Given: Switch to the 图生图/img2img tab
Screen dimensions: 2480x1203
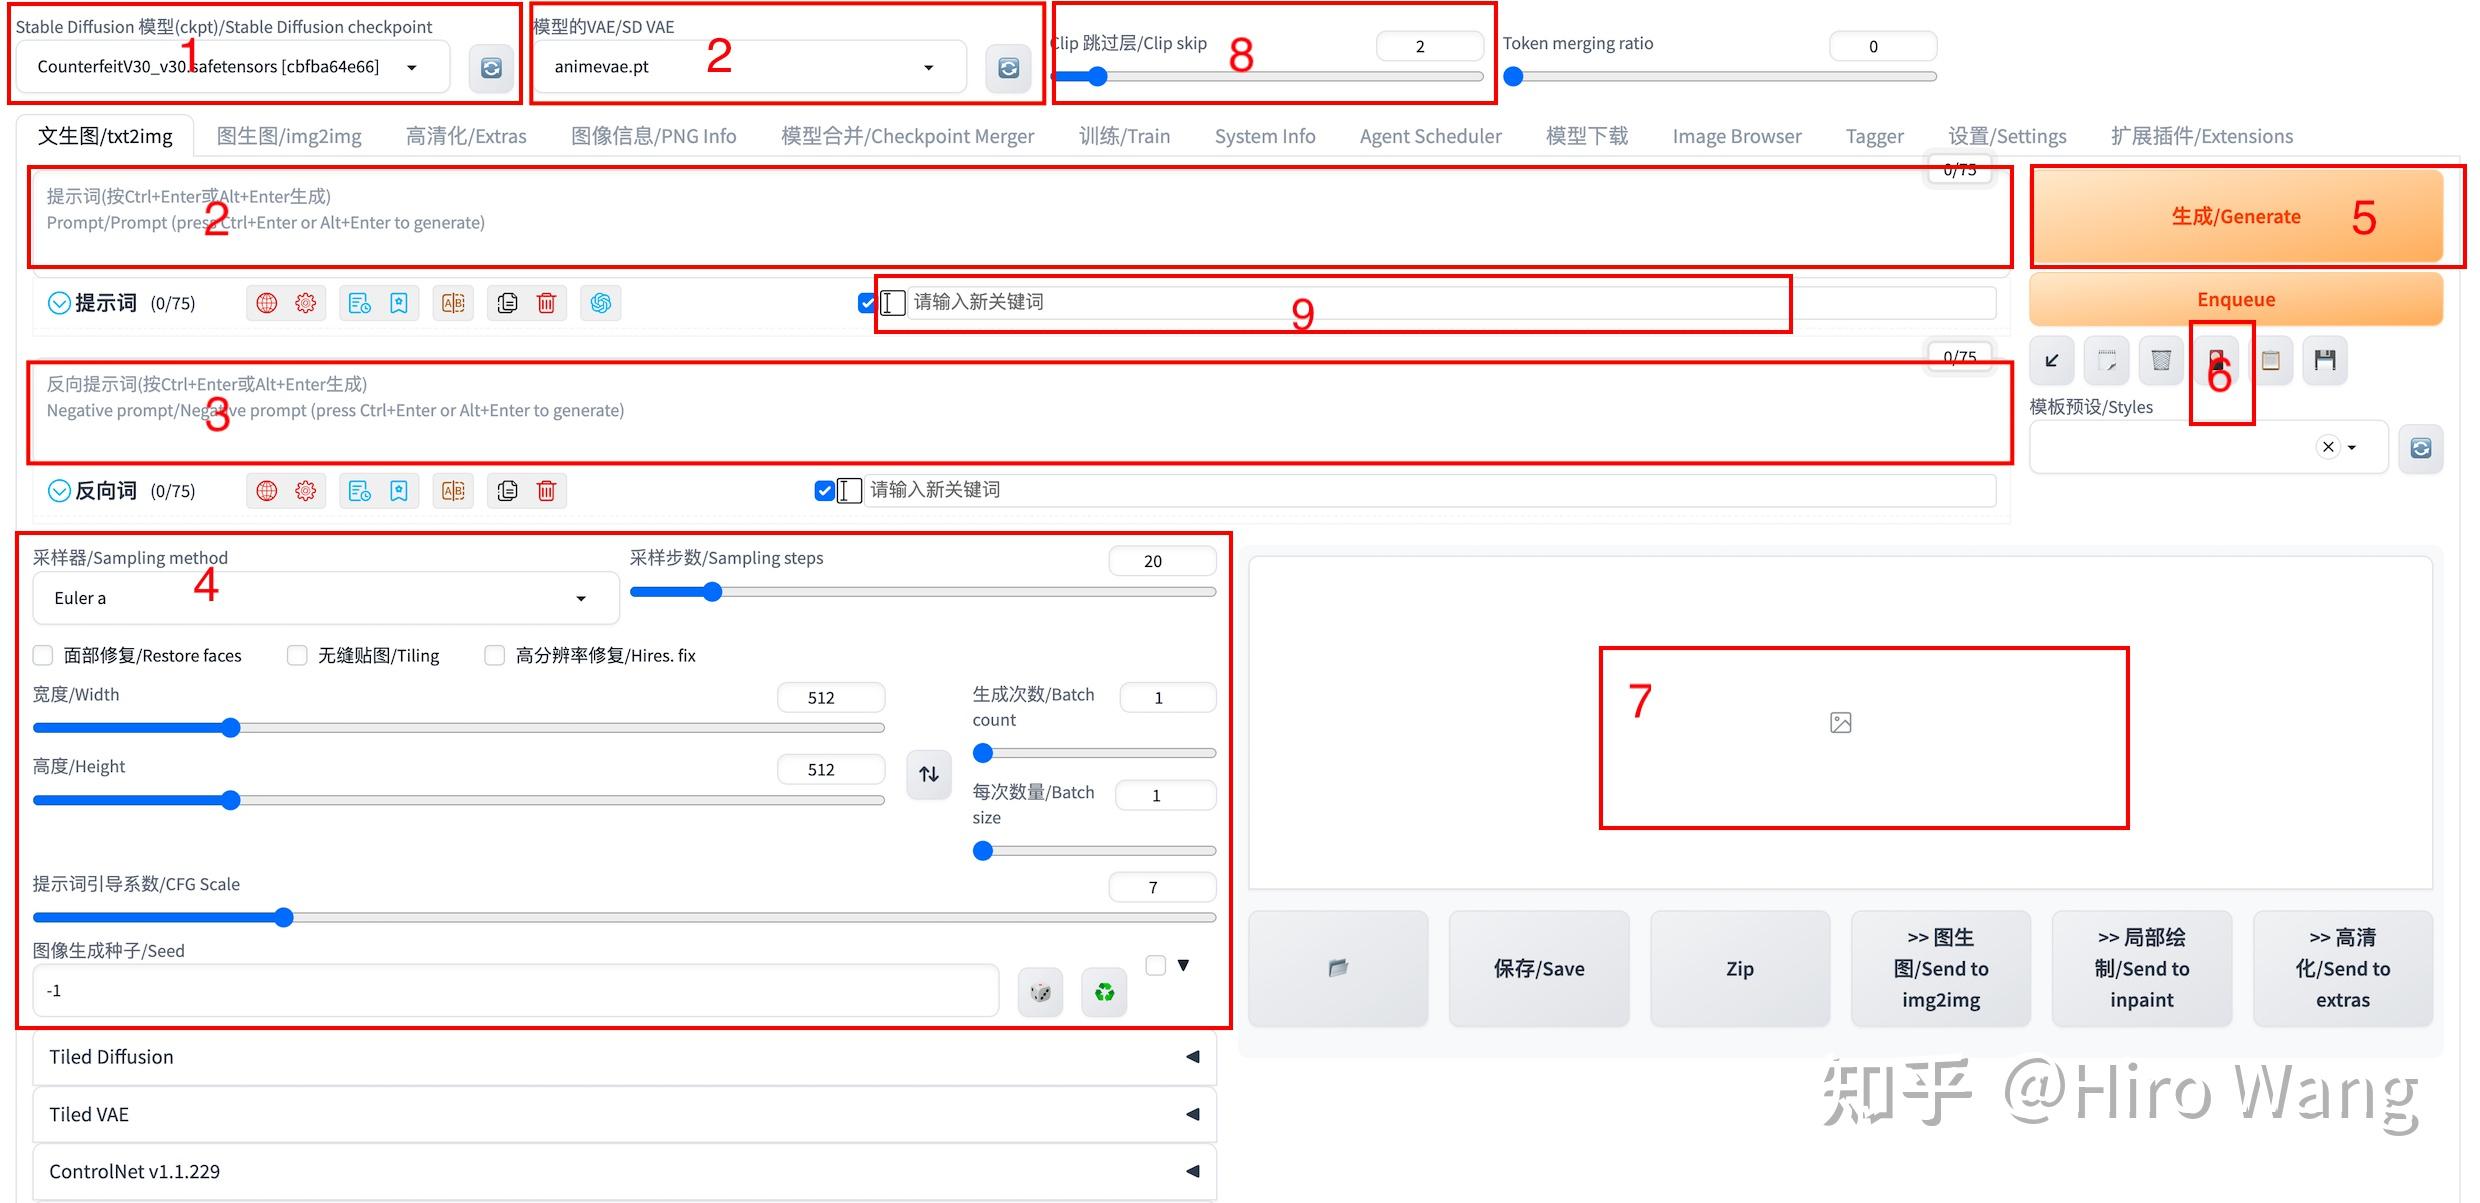Looking at the screenshot, I should coord(289,136).
